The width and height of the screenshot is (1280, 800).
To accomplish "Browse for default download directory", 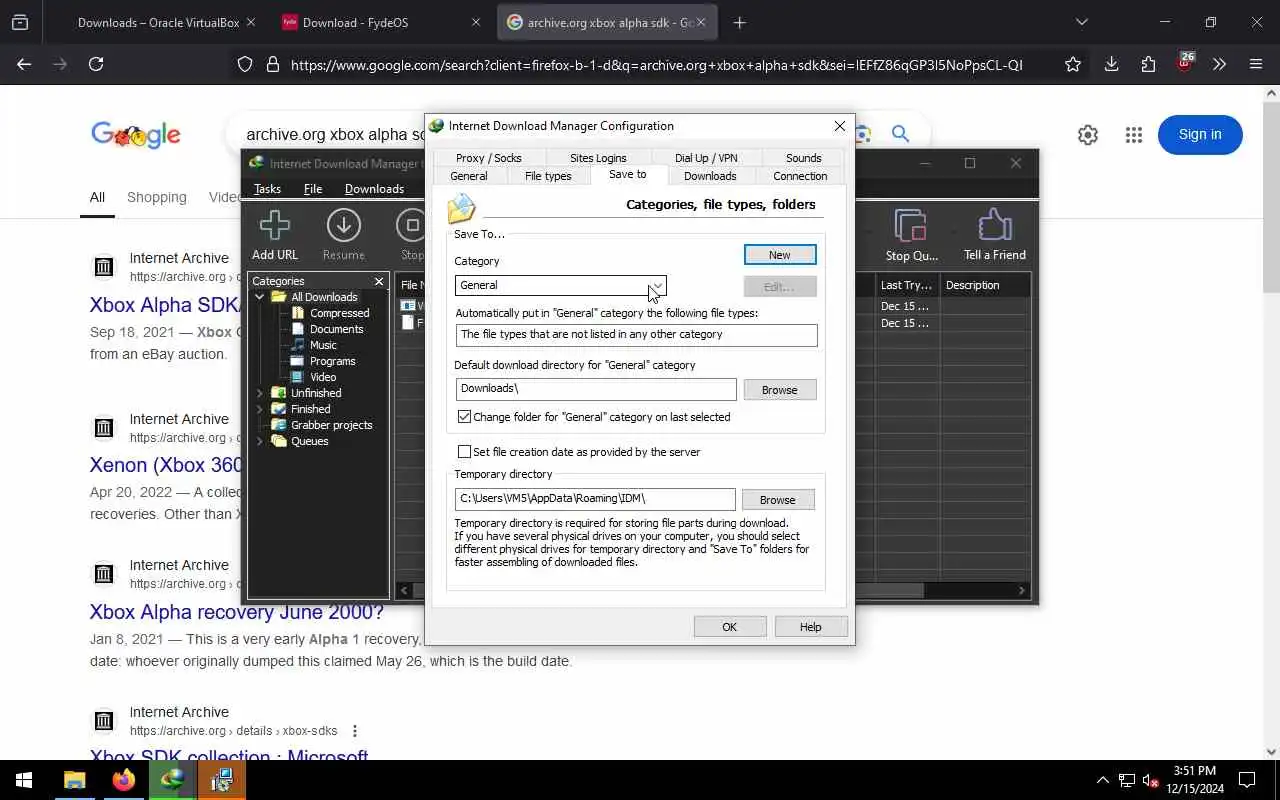I will pos(779,390).
